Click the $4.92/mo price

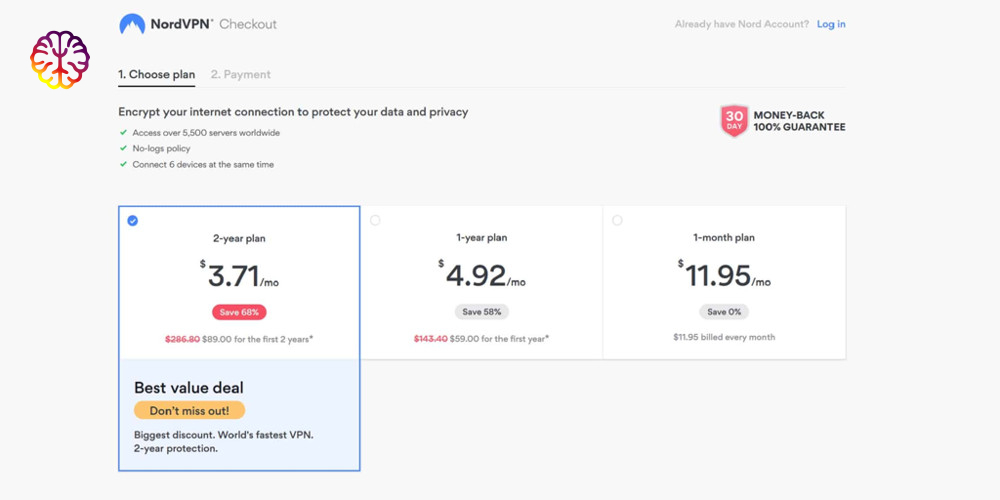pos(482,274)
